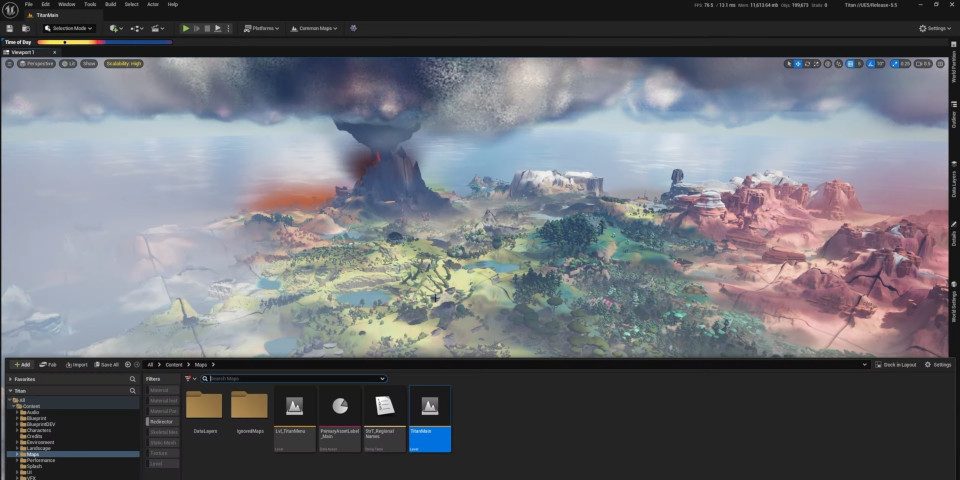
Task: Click the Eject play button
Action: [x=217, y=28]
